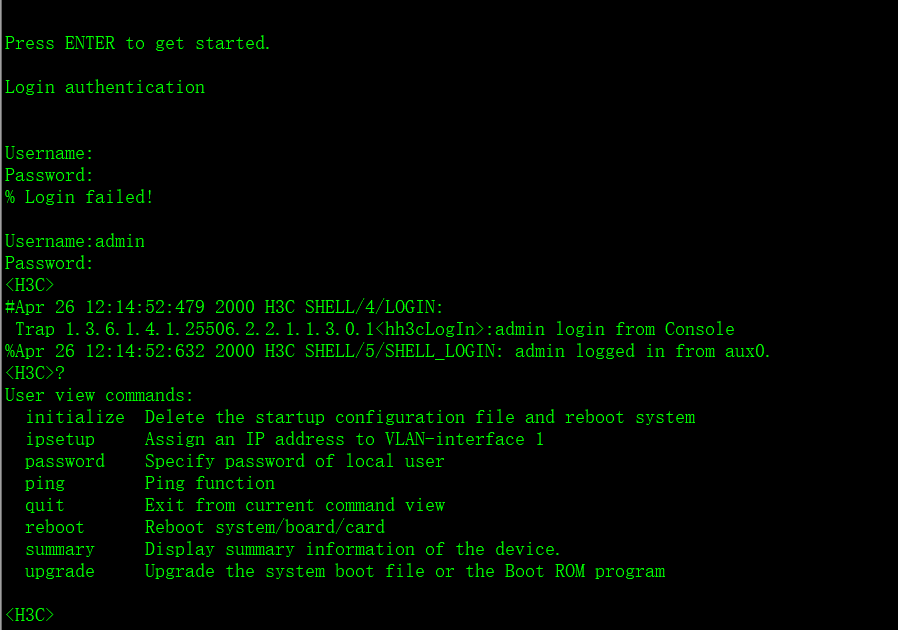The height and width of the screenshot is (630, 898).
Task: Click the 'Reboot system/board/card' description
Action: [x=265, y=527]
